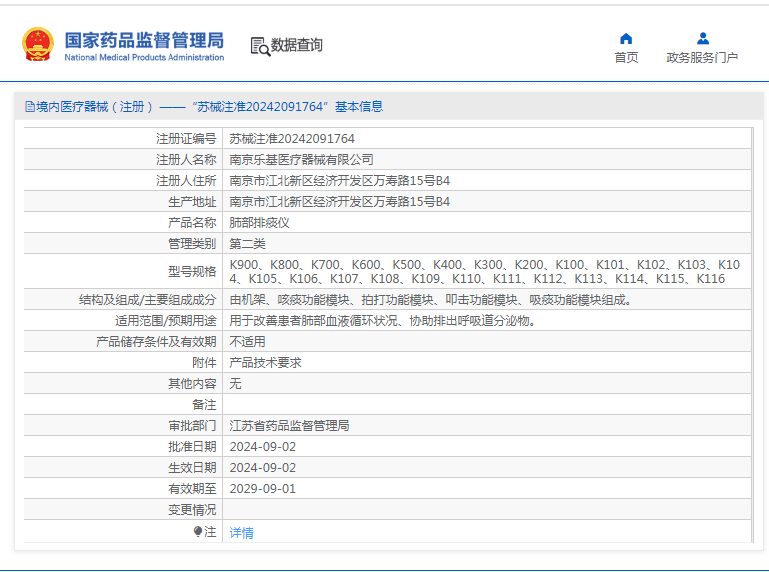Click the 产品储存条件及有效期 label
Image resolution: width=769 pixels, height=572 pixels.
coord(156,342)
